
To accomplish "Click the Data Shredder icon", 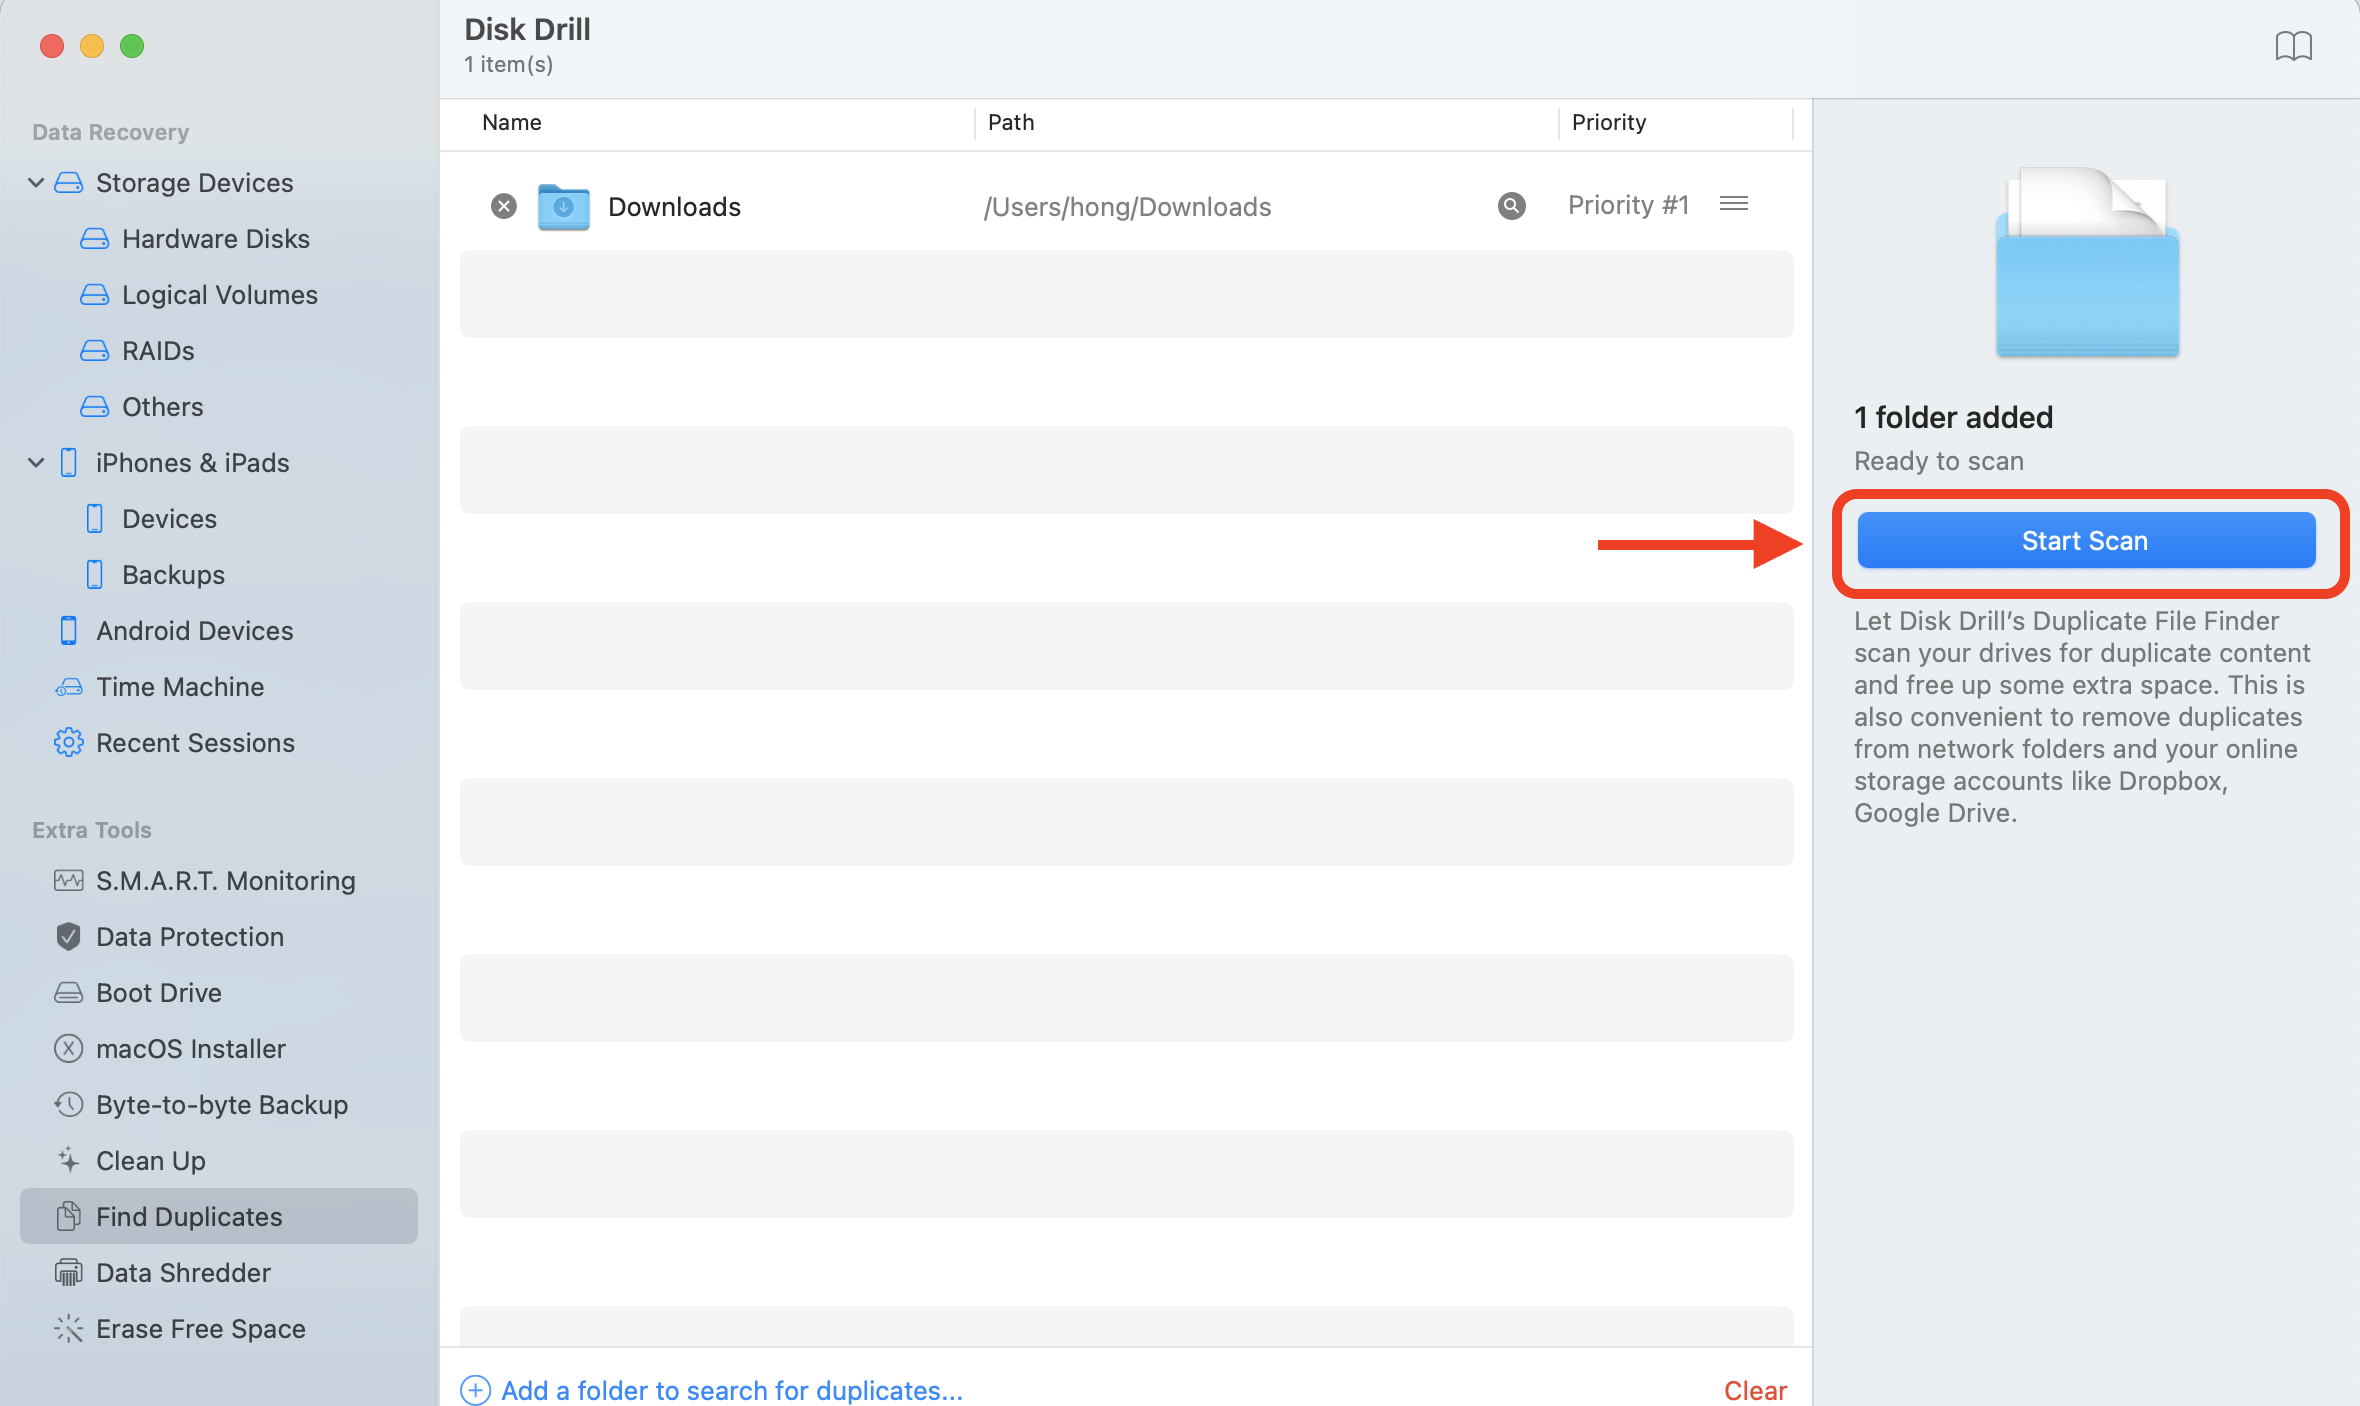I will pyautogui.click(x=68, y=1273).
